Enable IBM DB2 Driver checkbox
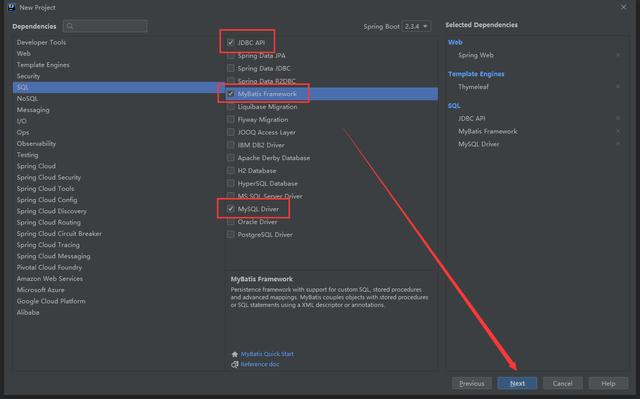Viewport: 640px width, 399px height. point(231,145)
